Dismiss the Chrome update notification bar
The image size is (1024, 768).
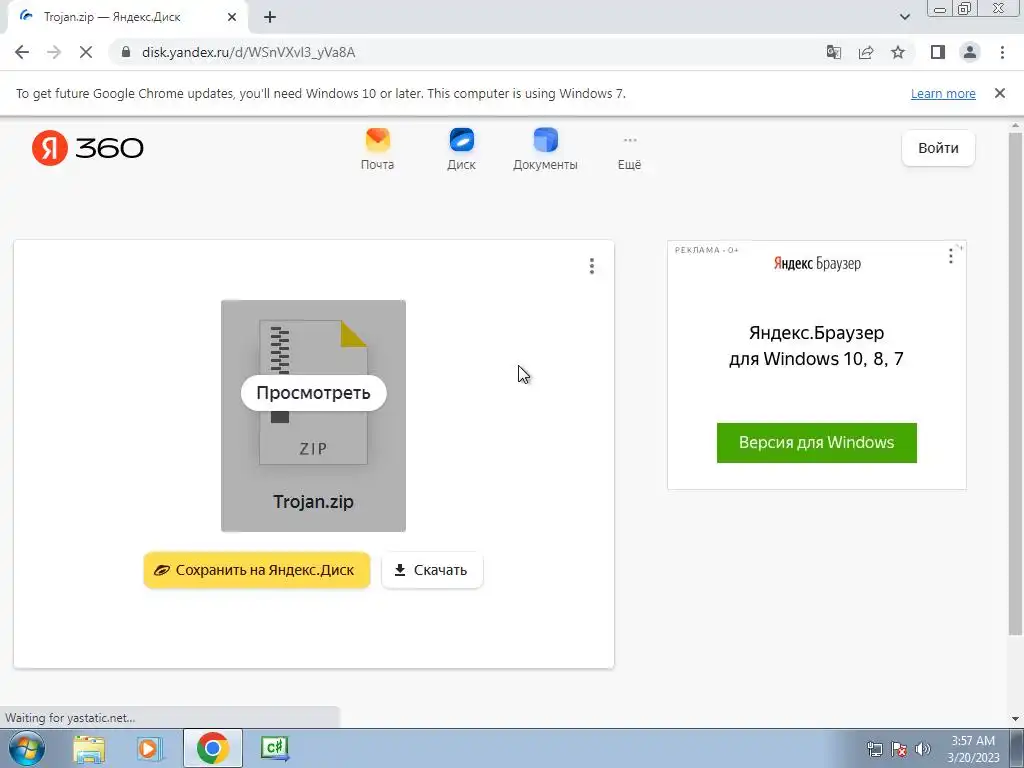(x=1000, y=93)
